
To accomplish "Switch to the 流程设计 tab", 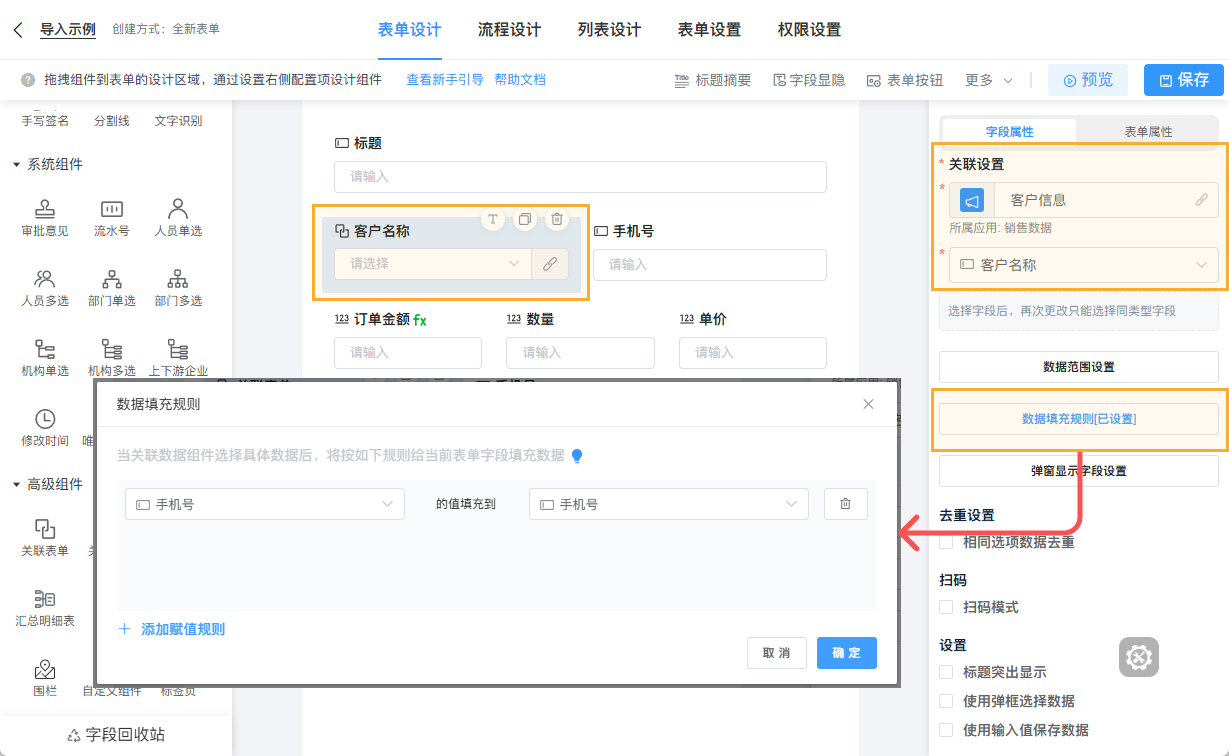I will pos(508,31).
